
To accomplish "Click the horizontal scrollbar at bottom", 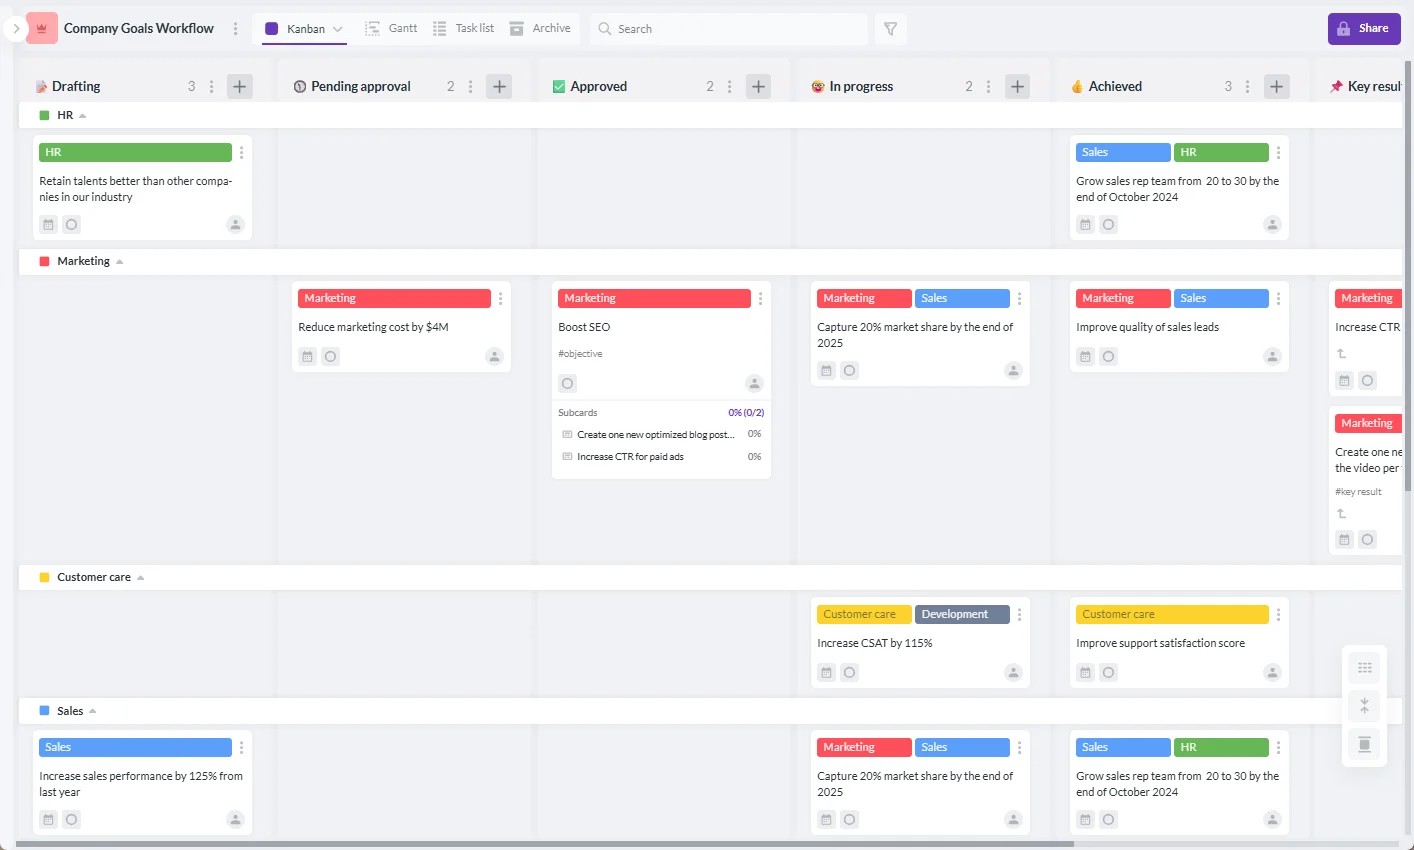I will 545,844.
